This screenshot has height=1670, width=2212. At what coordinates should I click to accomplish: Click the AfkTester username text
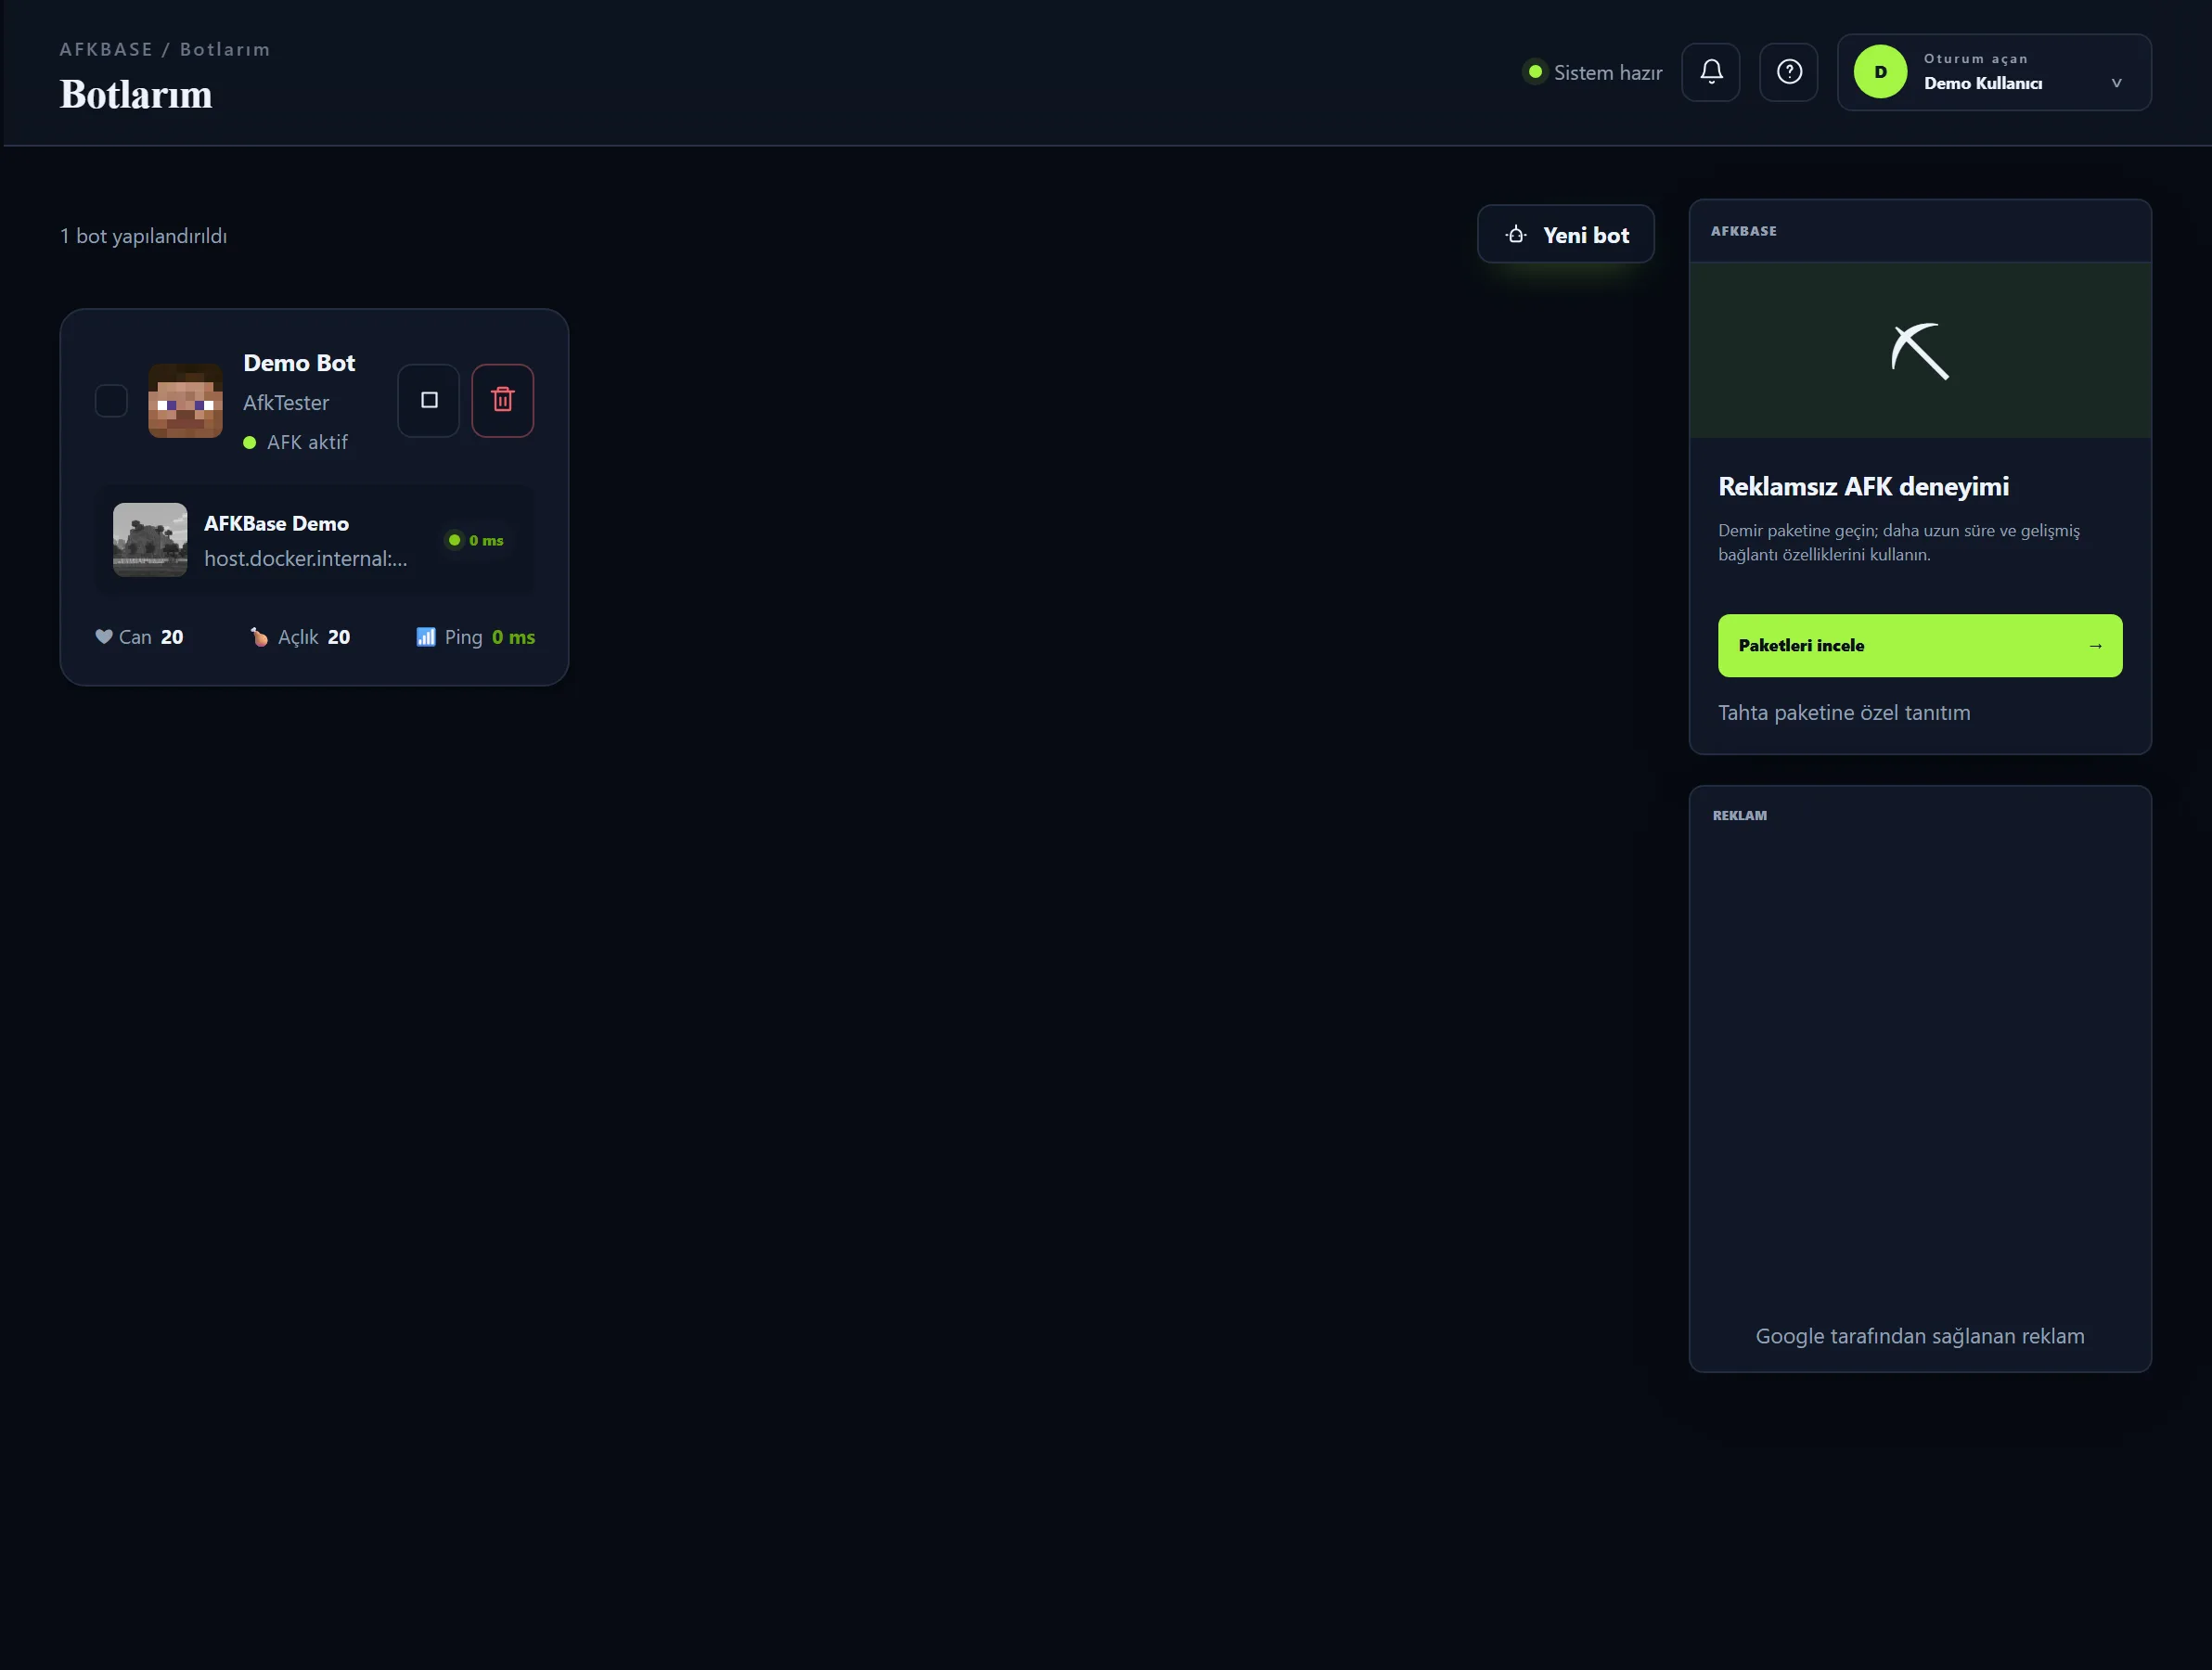pyautogui.click(x=286, y=403)
